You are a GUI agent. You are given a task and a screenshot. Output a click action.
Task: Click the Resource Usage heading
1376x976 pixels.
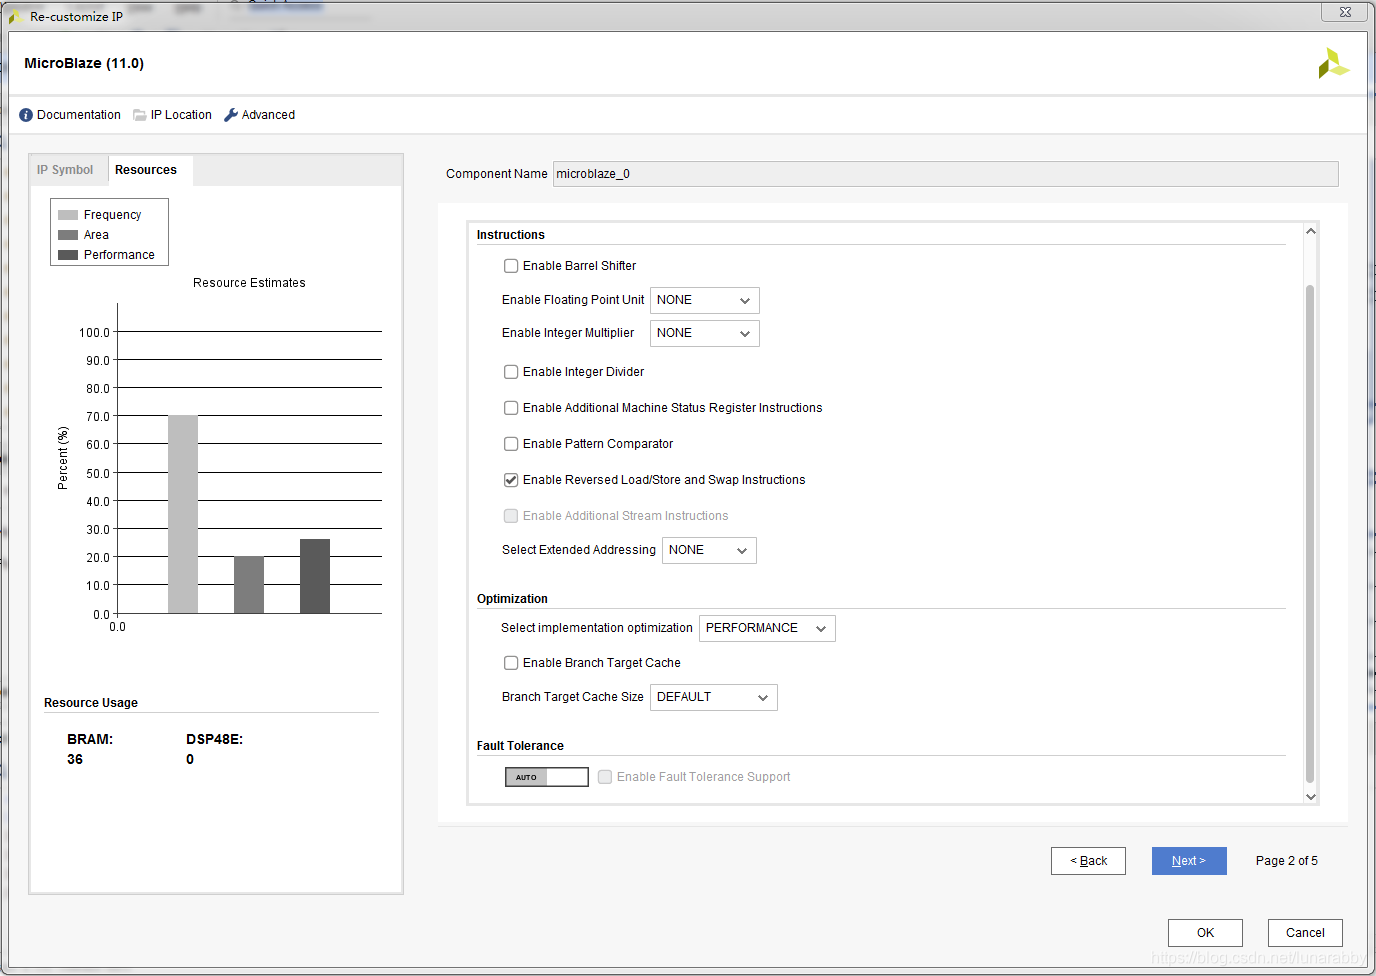pos(91,703)
